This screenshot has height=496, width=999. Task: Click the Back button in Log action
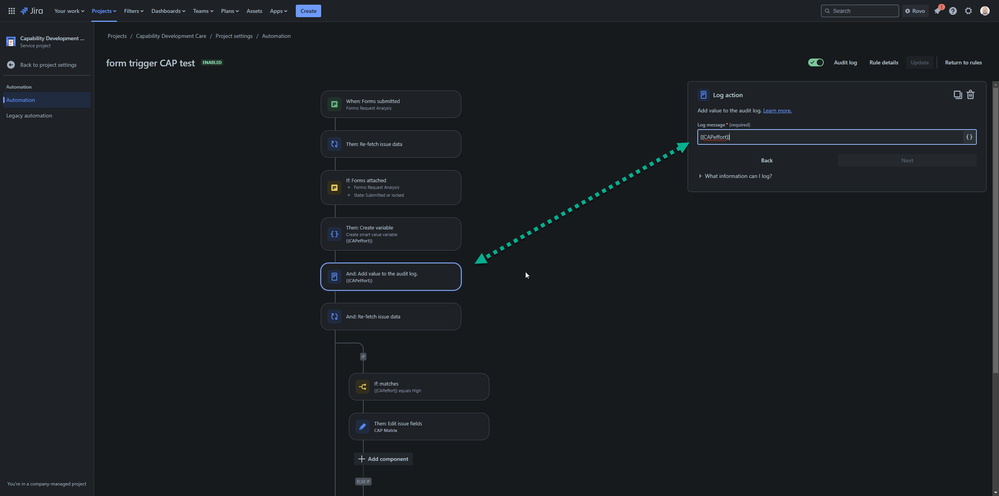point(766,160)
